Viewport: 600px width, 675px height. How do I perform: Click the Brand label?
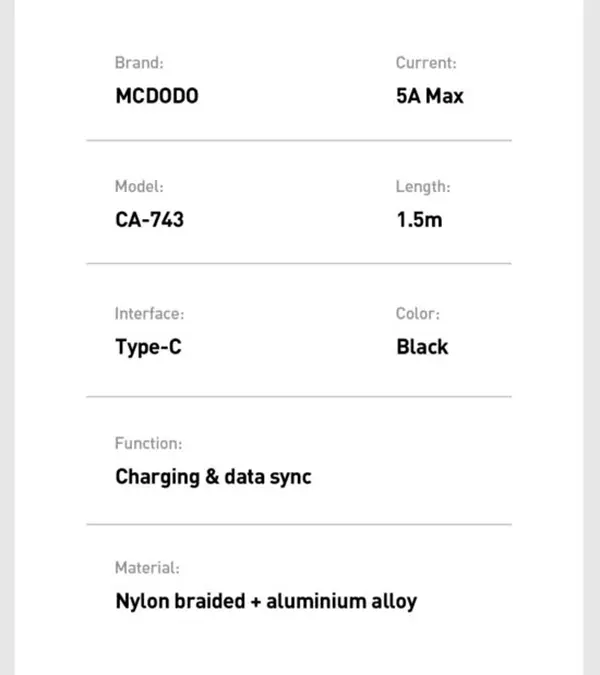[139, 63]
